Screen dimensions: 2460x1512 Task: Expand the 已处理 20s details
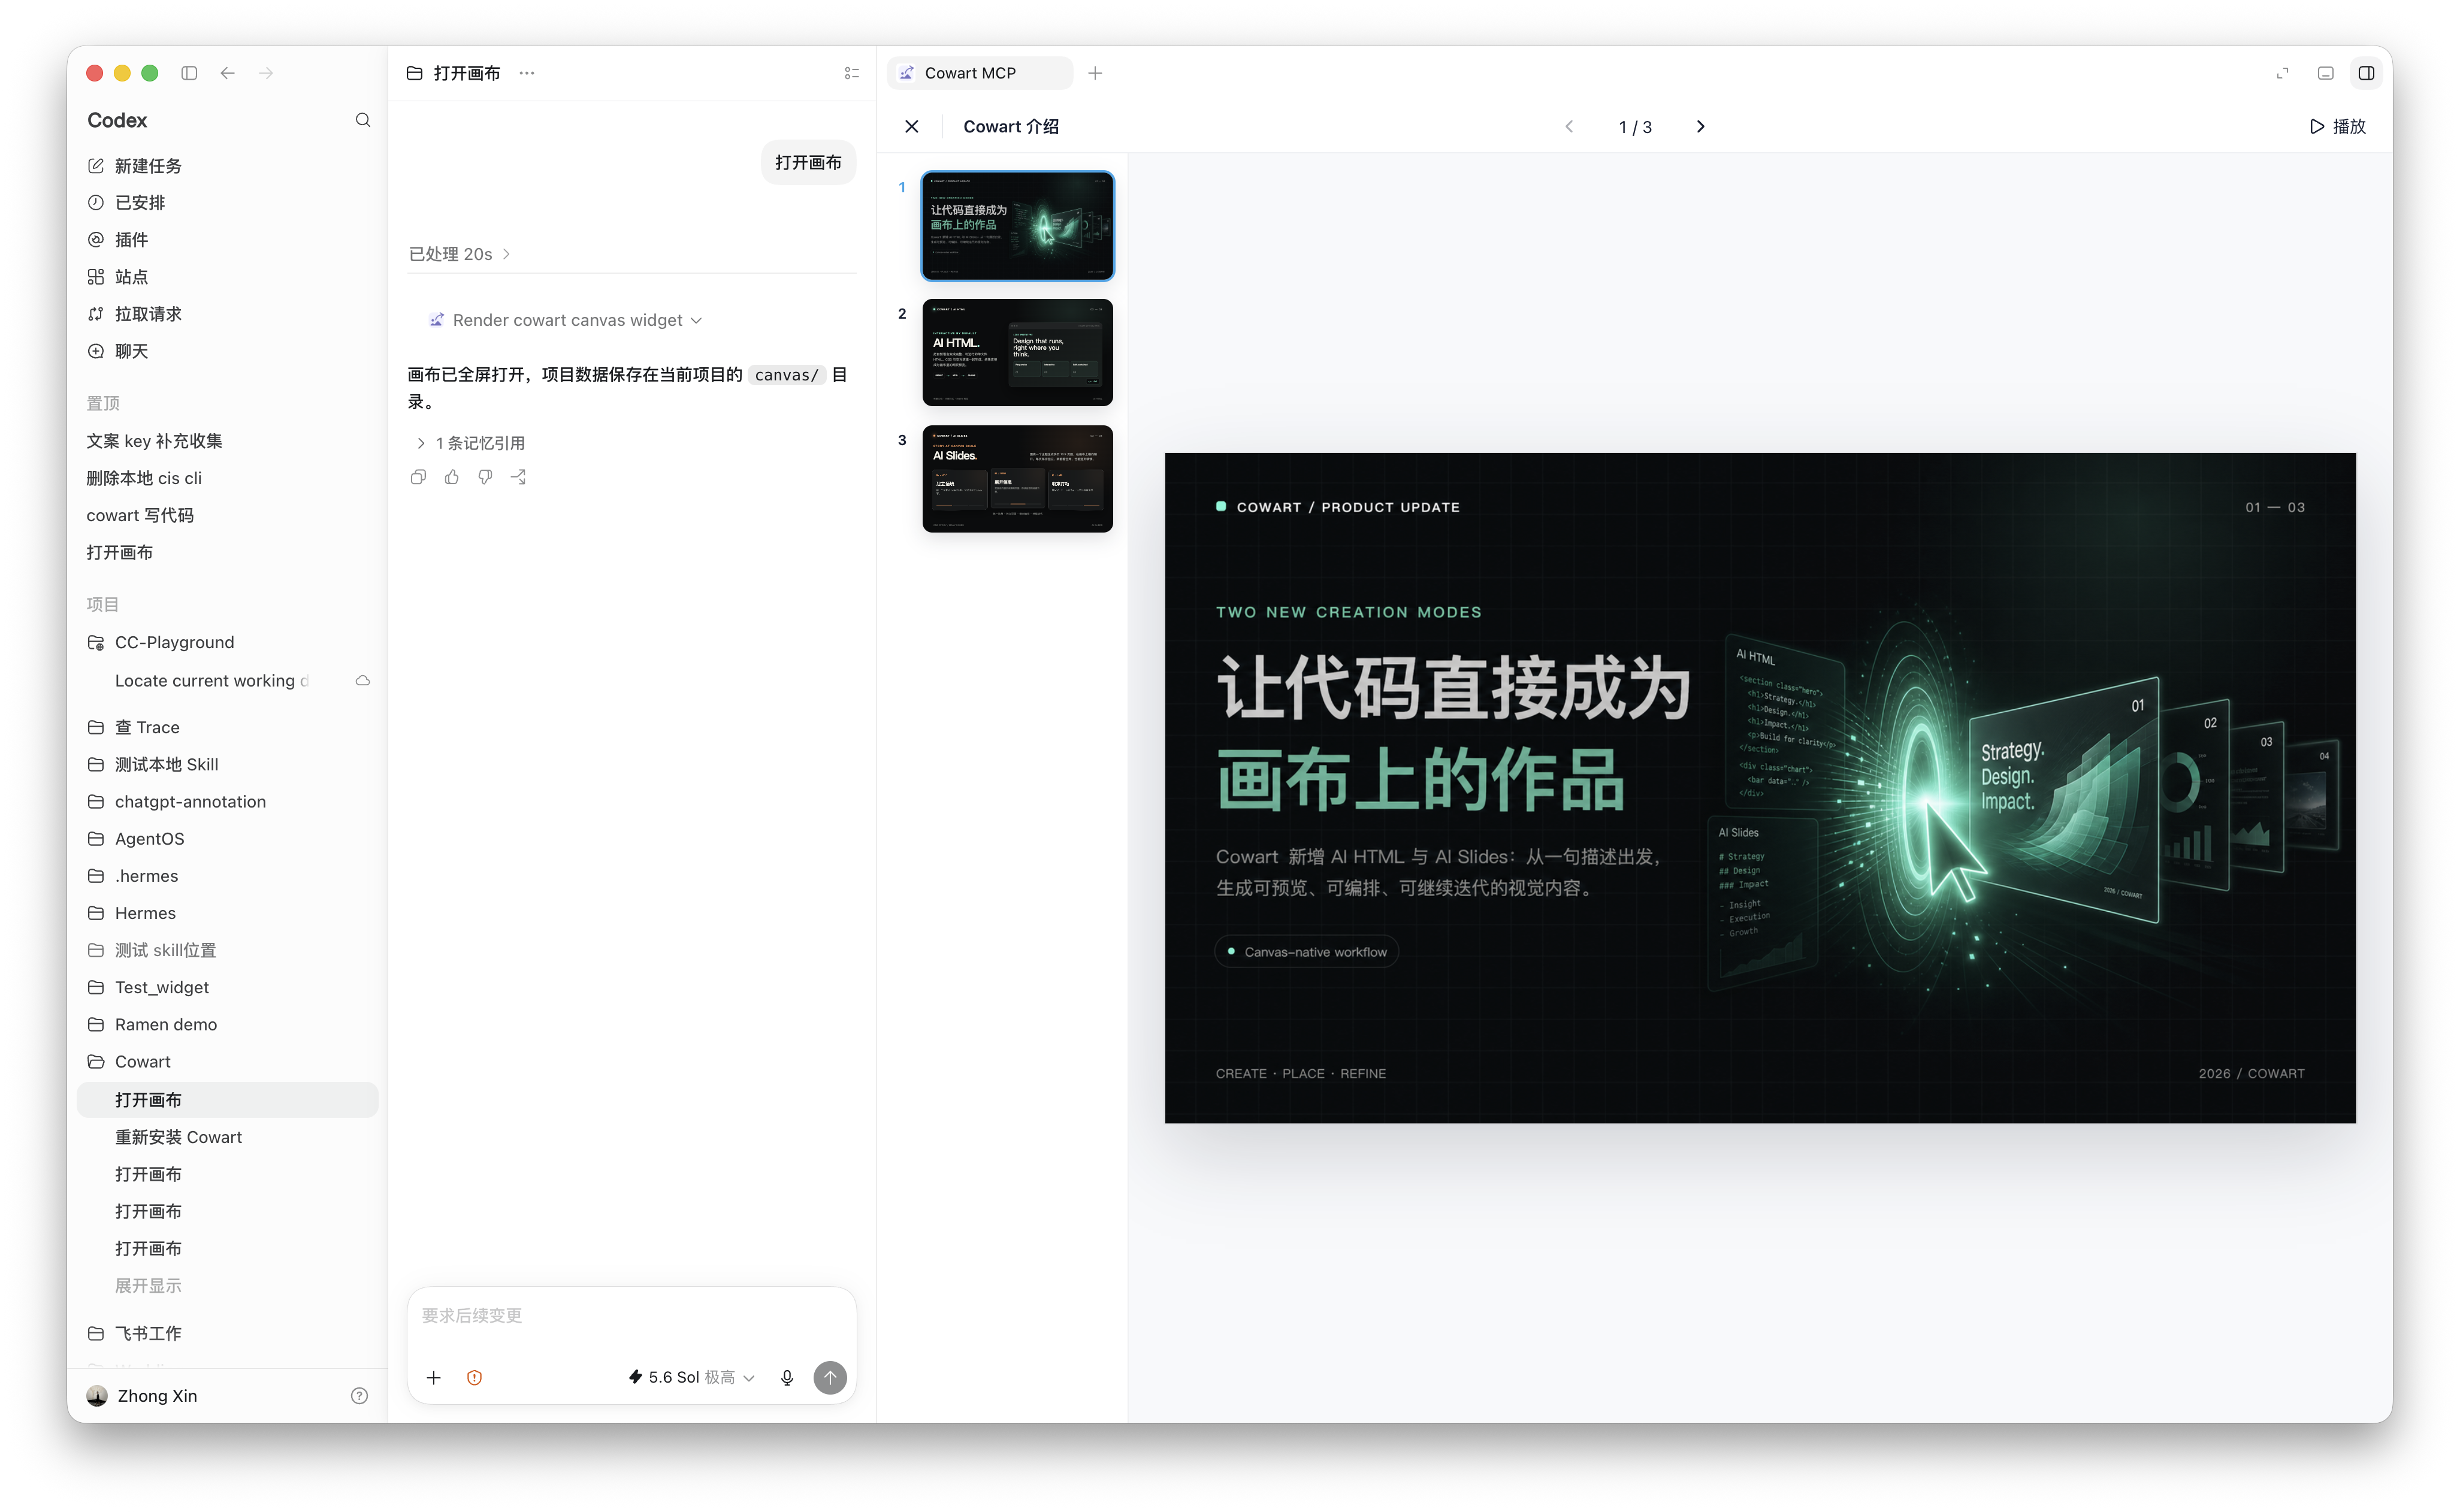point(460,254)
